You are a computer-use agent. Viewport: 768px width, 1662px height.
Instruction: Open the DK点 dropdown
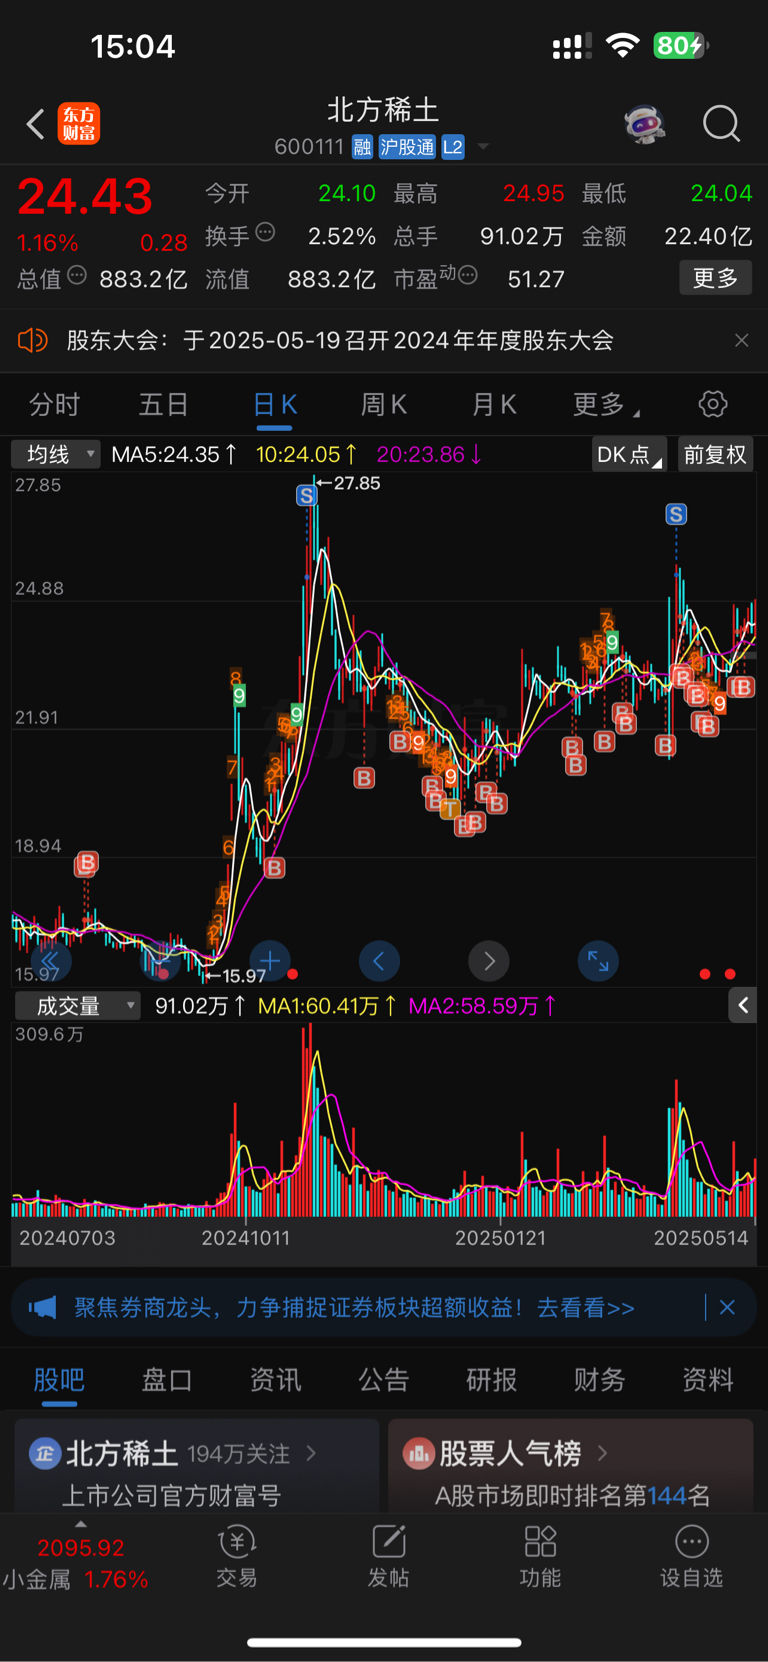(x=629, y=454)
